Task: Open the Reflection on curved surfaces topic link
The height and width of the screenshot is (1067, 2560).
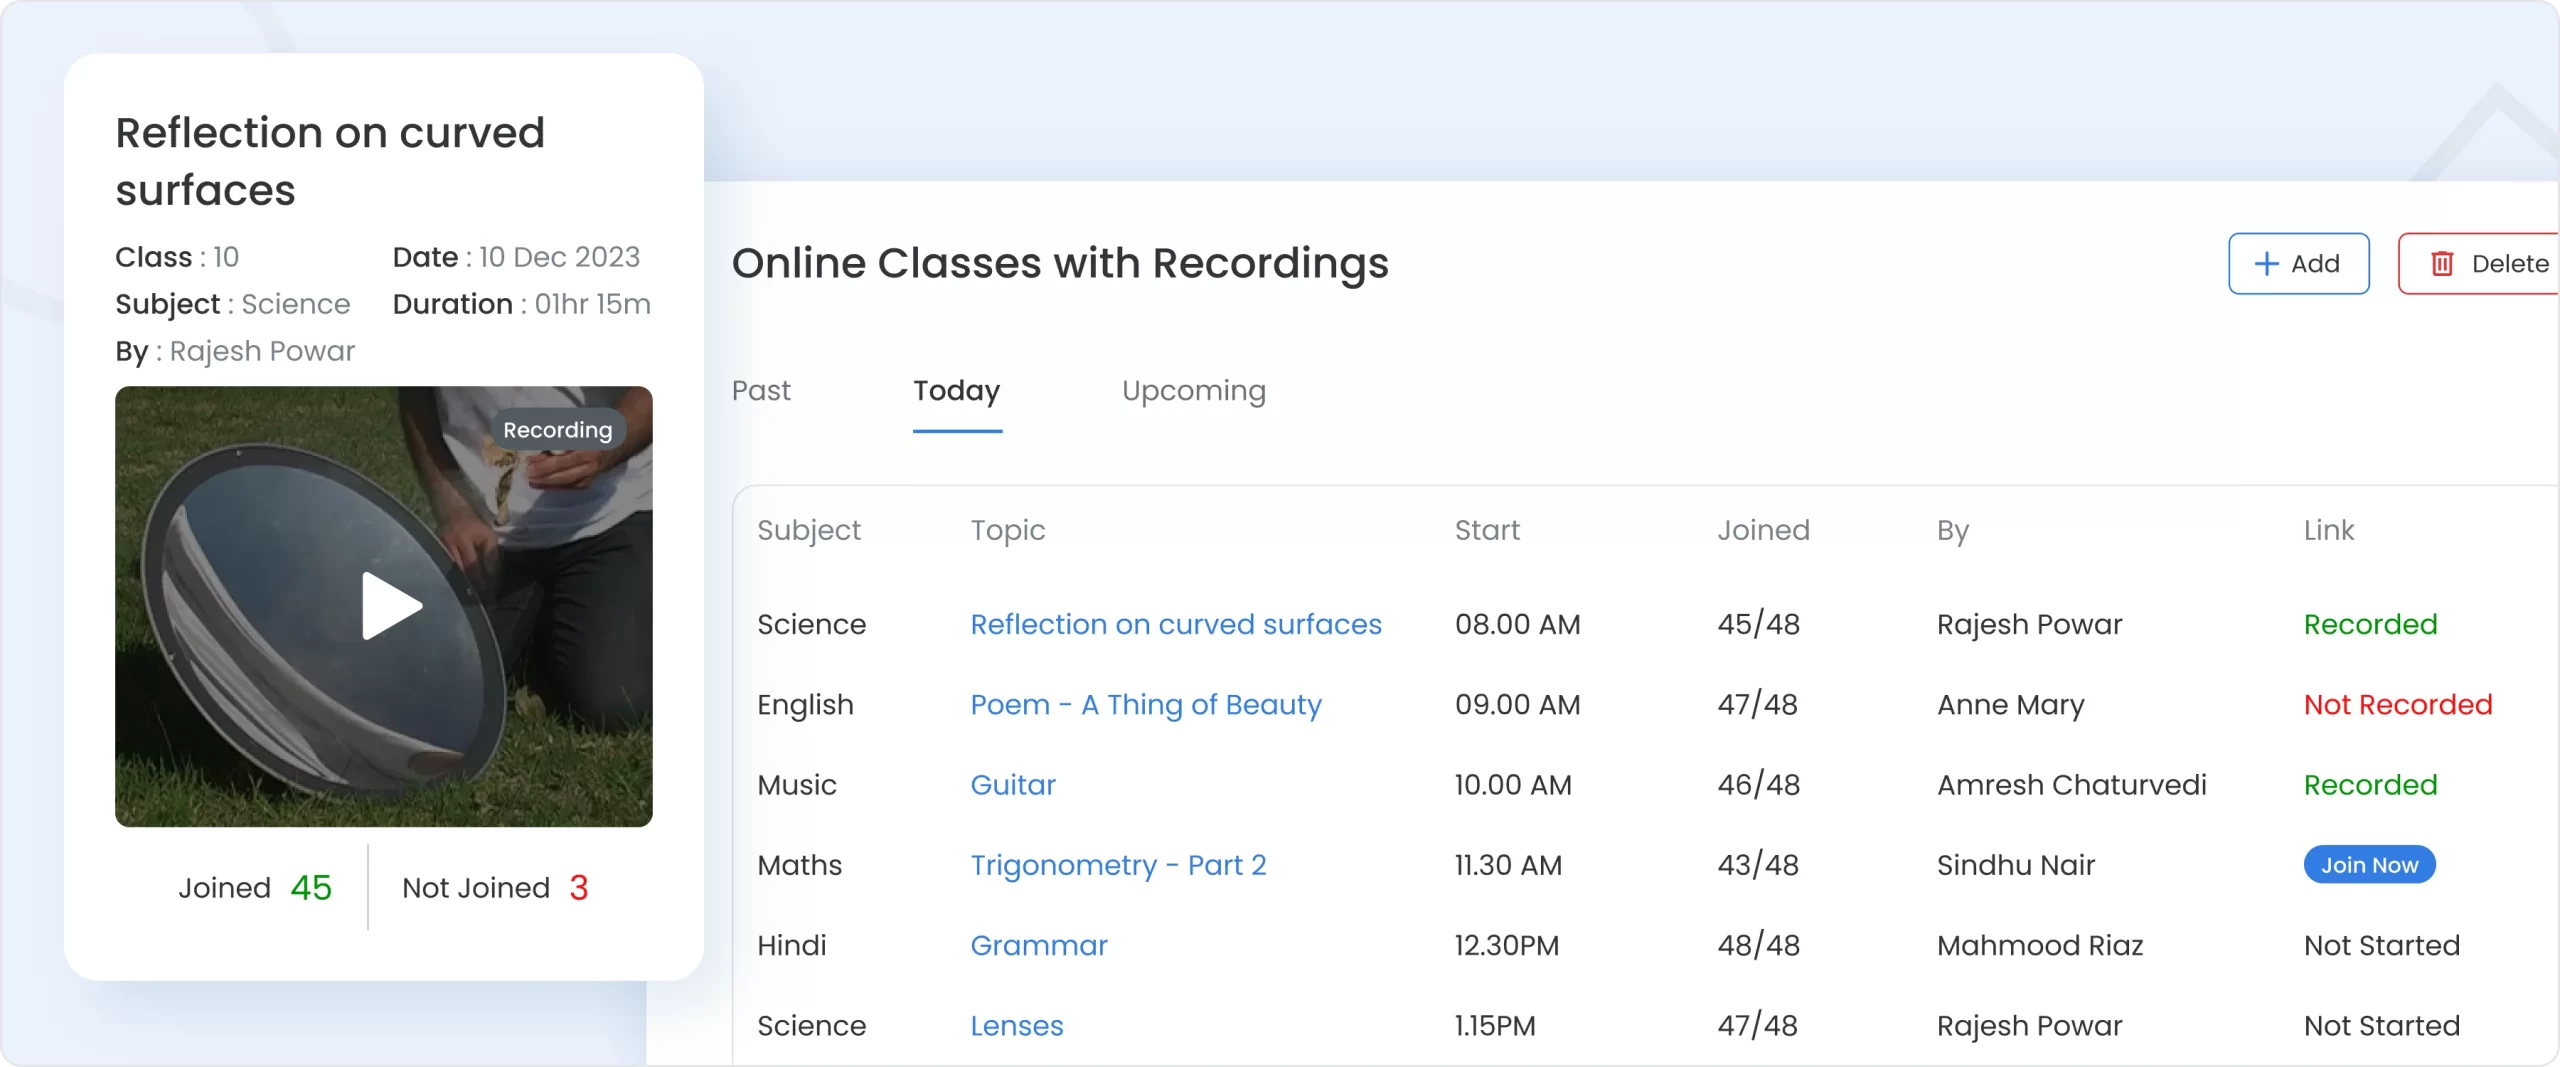Action: 1176,624
